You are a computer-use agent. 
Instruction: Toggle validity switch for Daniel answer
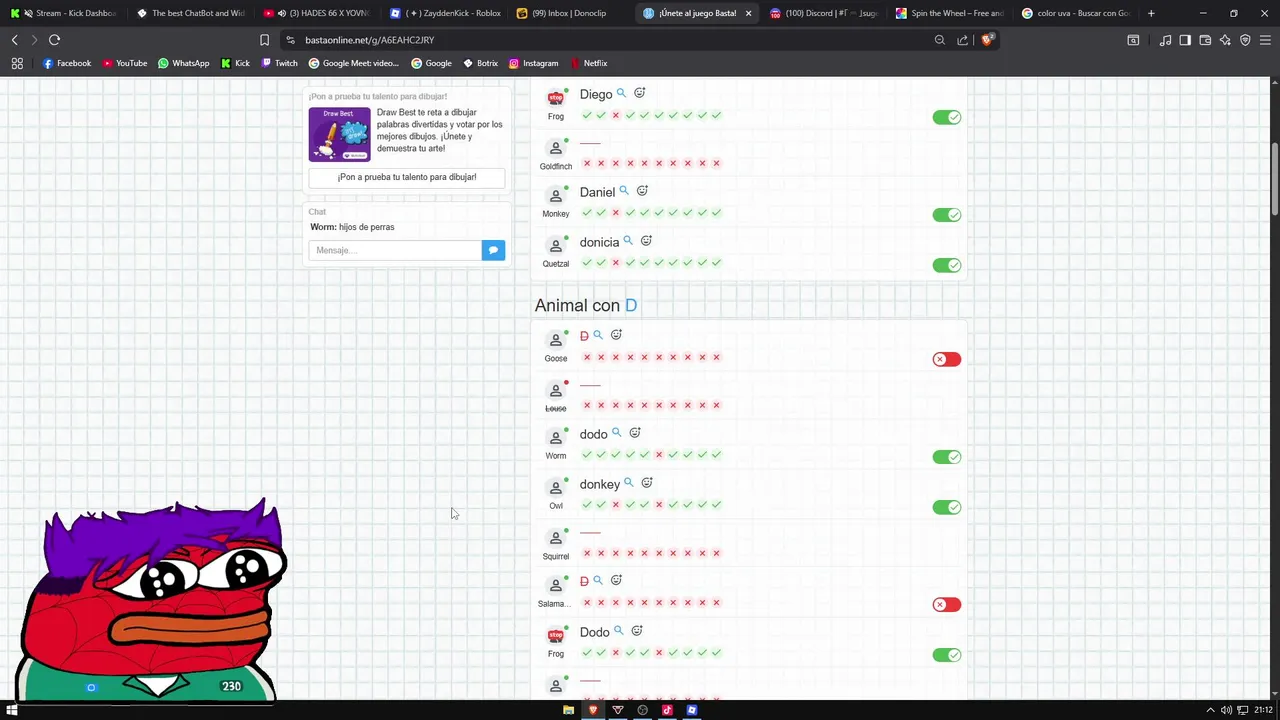(947, 215)
